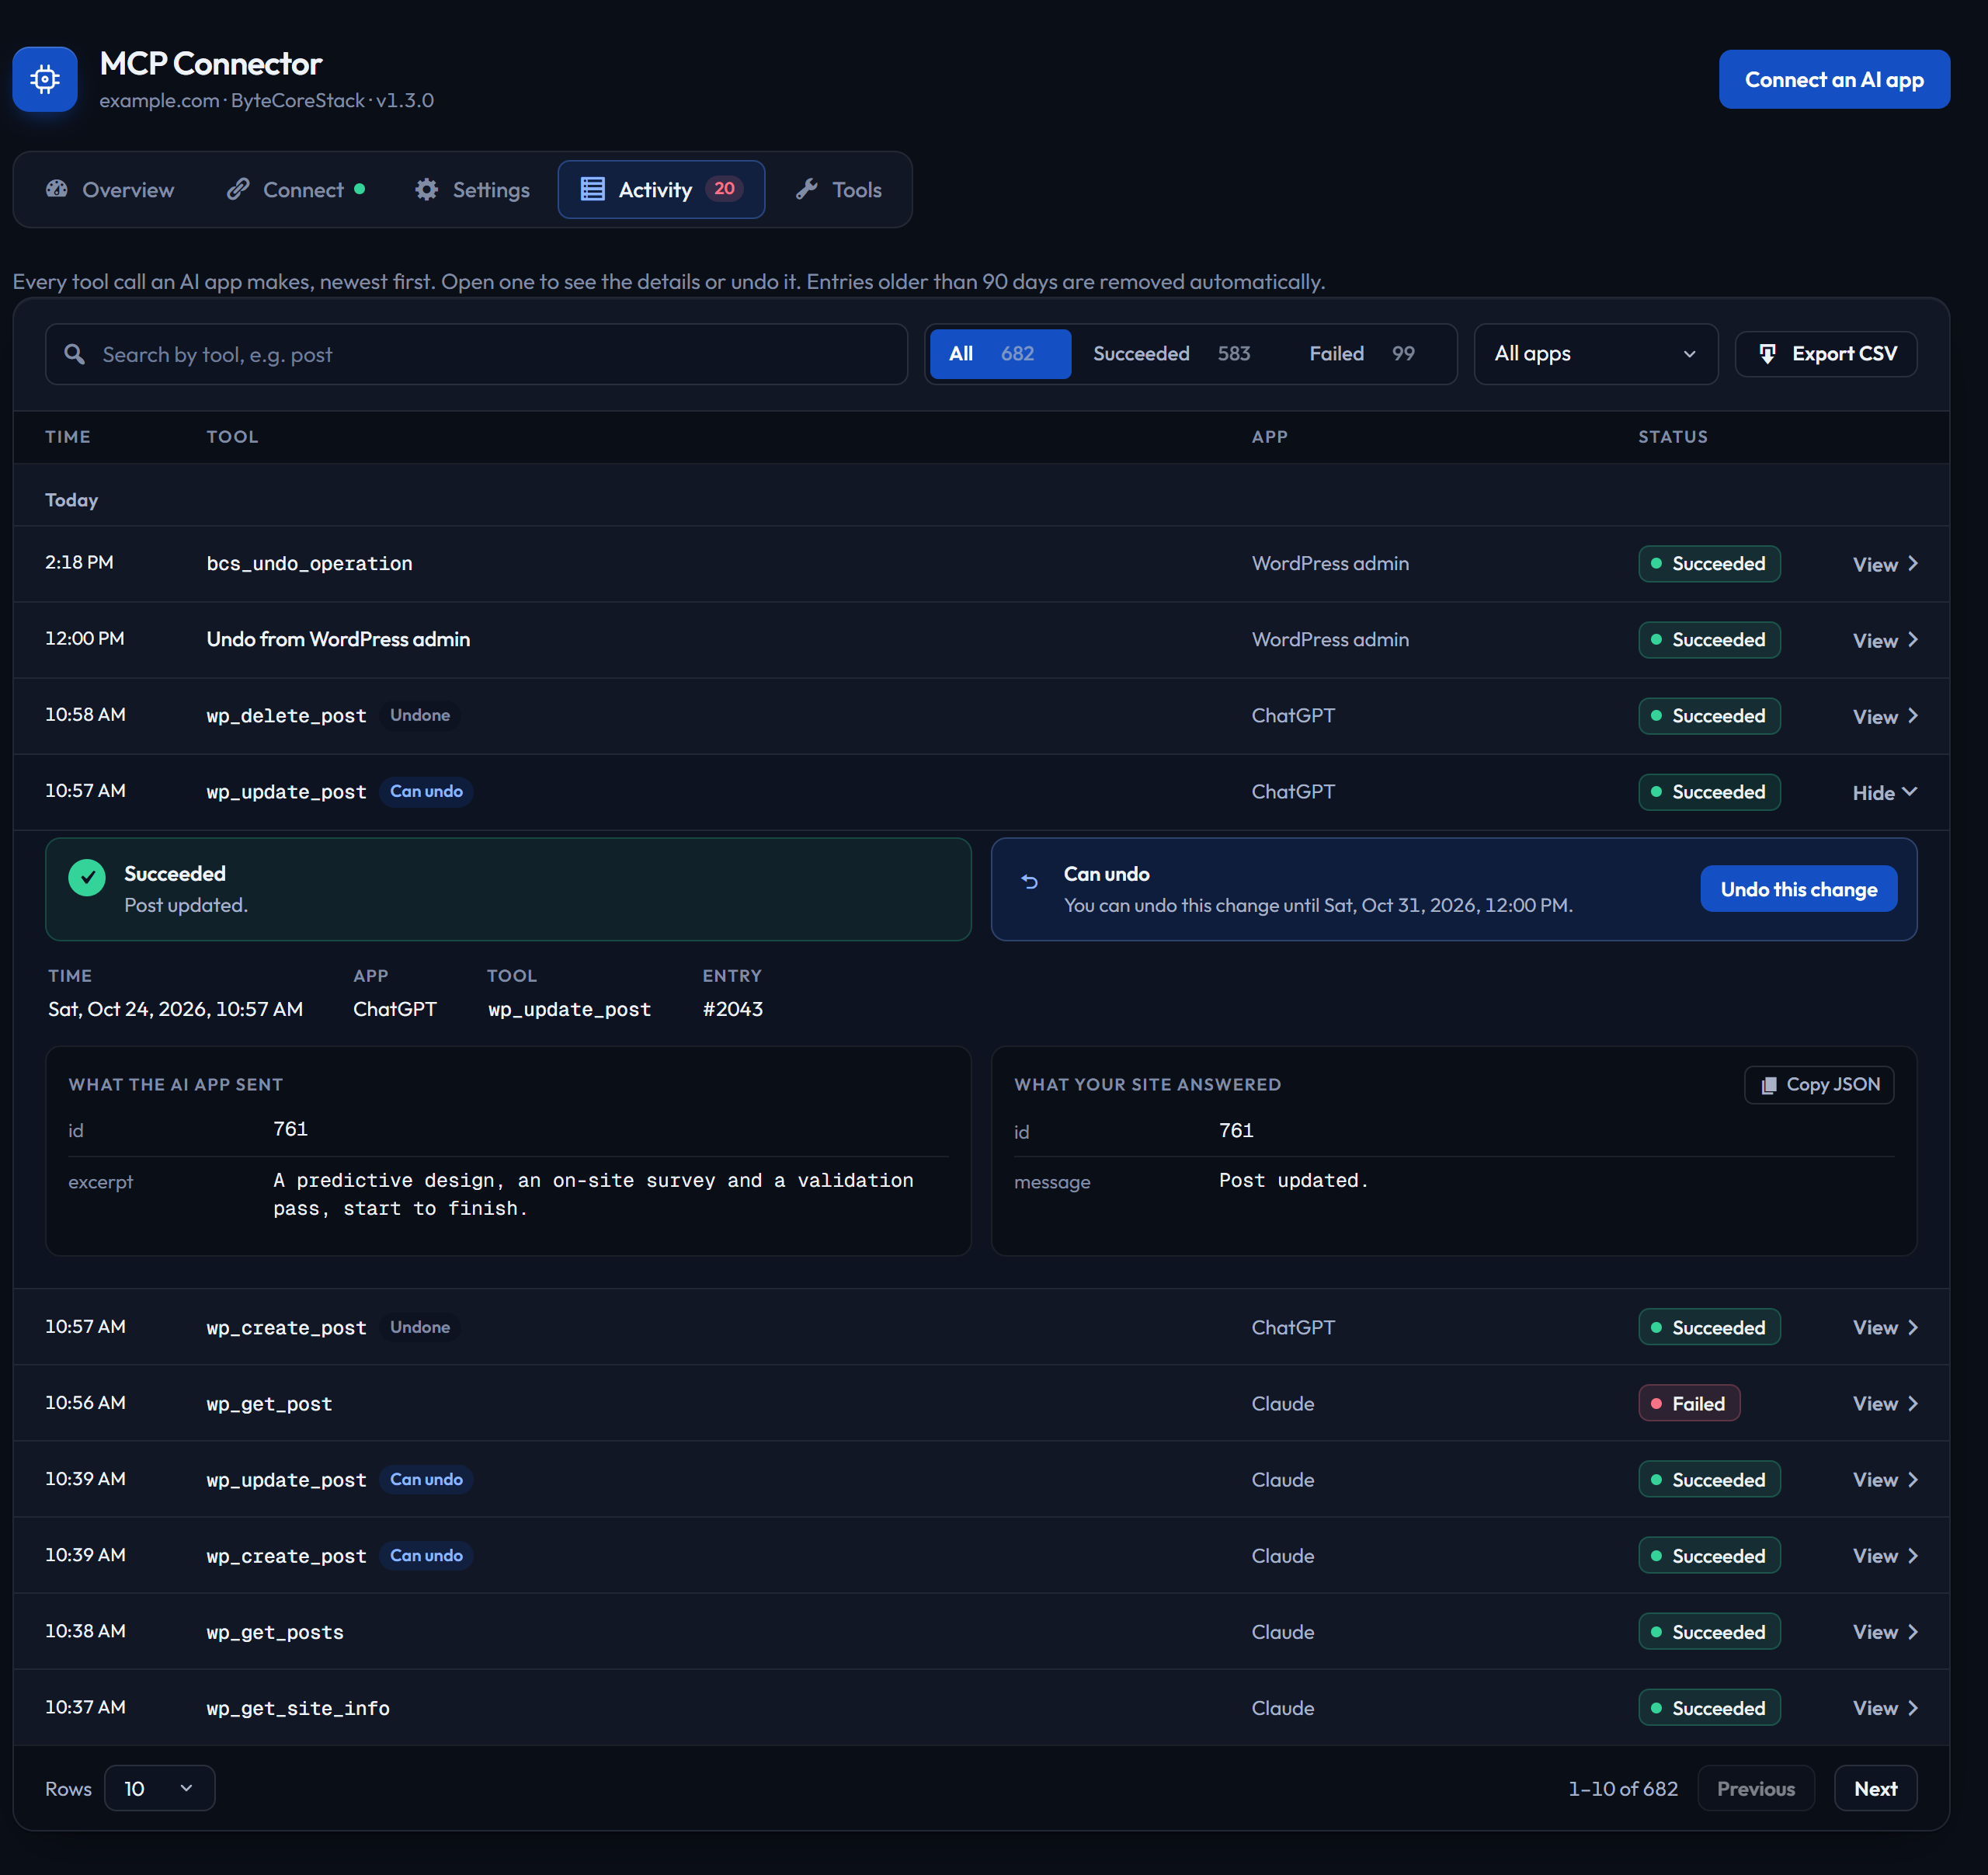Image resolution: width=1988 pixels, height=1875 pixels.
Task: Click the undo arrow icon in Can undo panel
Action: [1030, 882]
